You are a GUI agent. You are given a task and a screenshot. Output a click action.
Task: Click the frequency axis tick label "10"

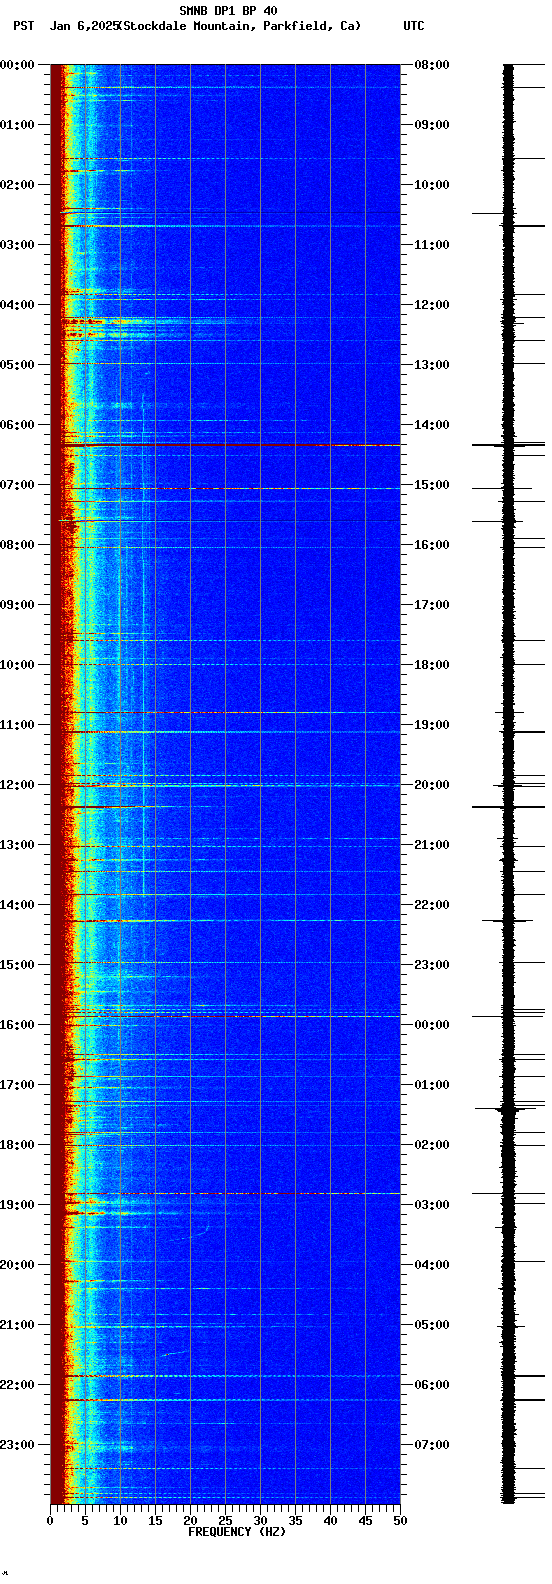(120, 1521)
